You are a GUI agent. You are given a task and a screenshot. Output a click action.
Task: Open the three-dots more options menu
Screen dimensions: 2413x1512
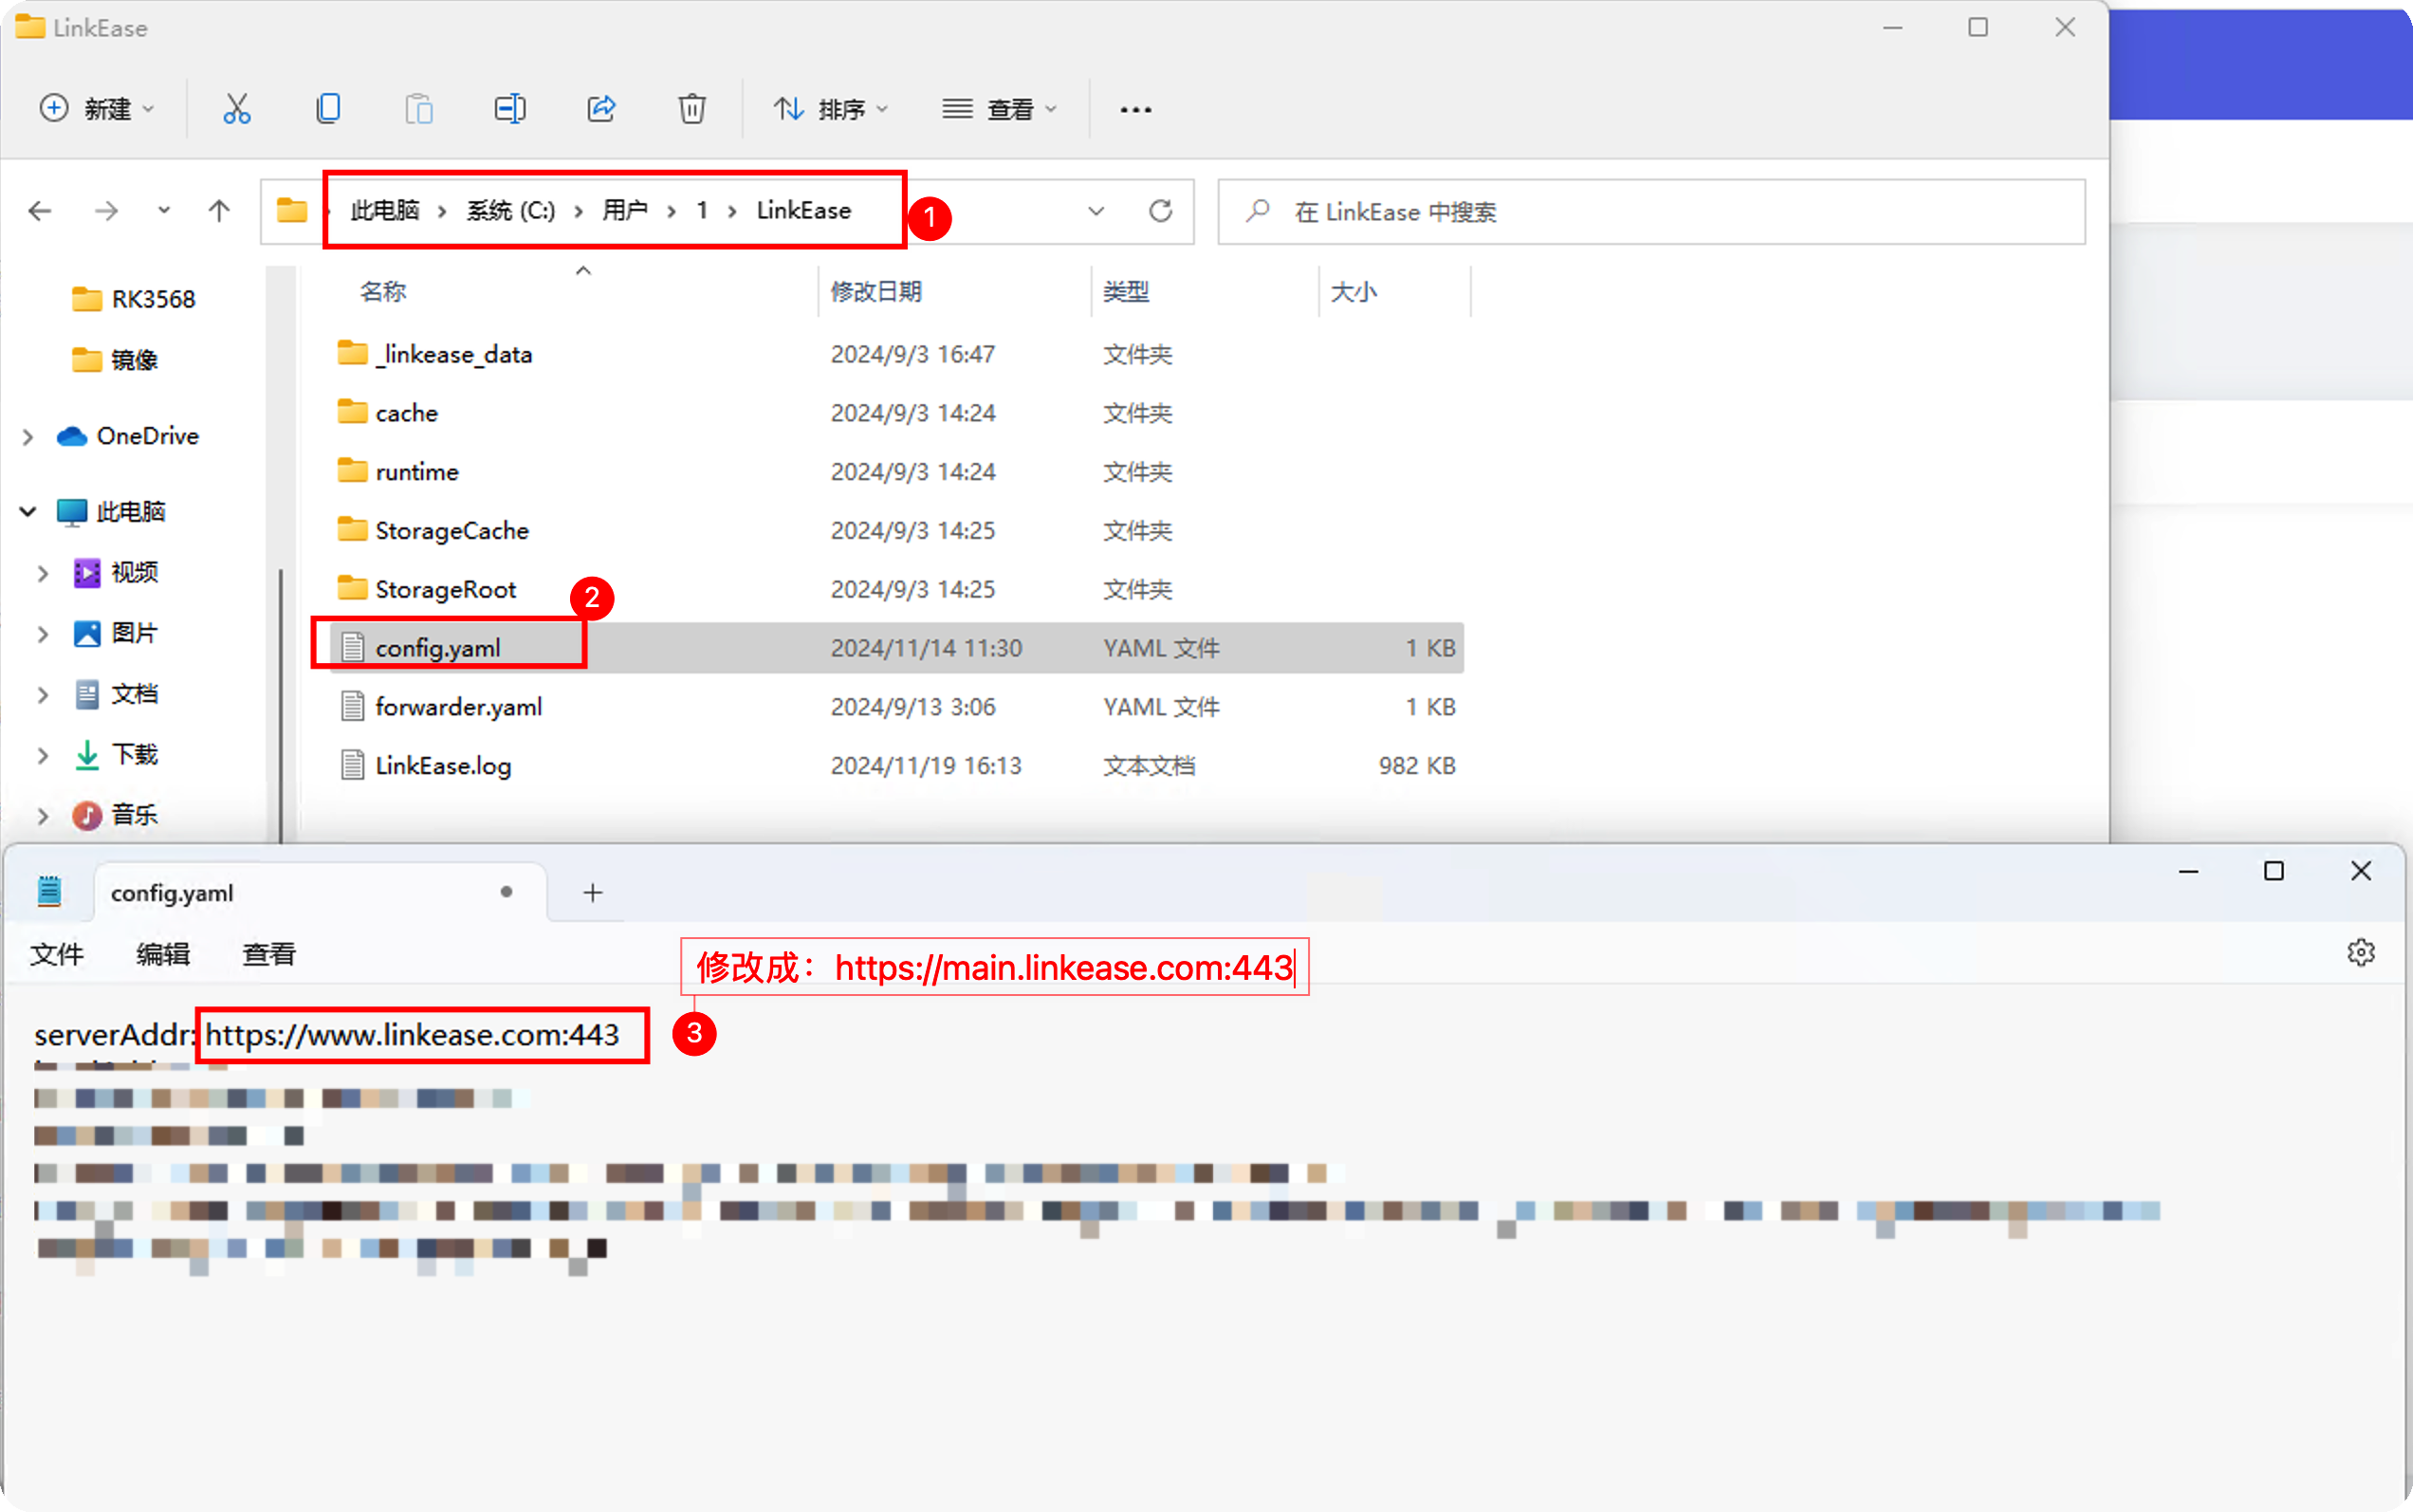pos(1135,109)
